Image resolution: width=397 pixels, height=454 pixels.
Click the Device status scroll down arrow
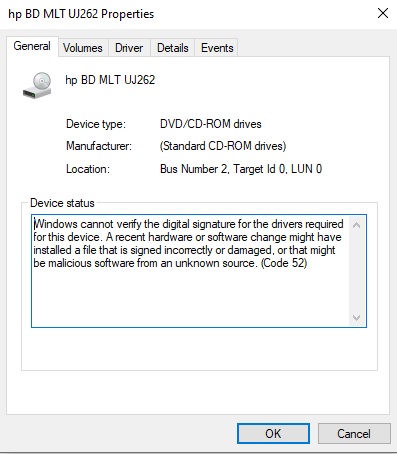[x=356, y=318]
